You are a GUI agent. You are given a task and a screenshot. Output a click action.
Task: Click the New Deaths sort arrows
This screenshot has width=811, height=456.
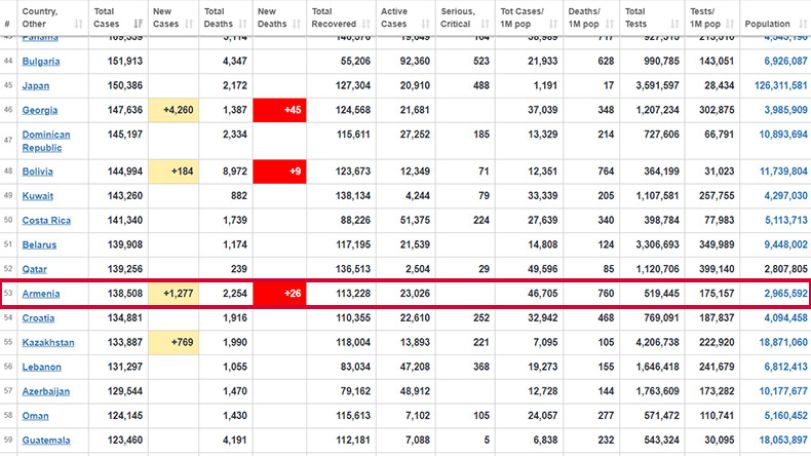point(296,24)
